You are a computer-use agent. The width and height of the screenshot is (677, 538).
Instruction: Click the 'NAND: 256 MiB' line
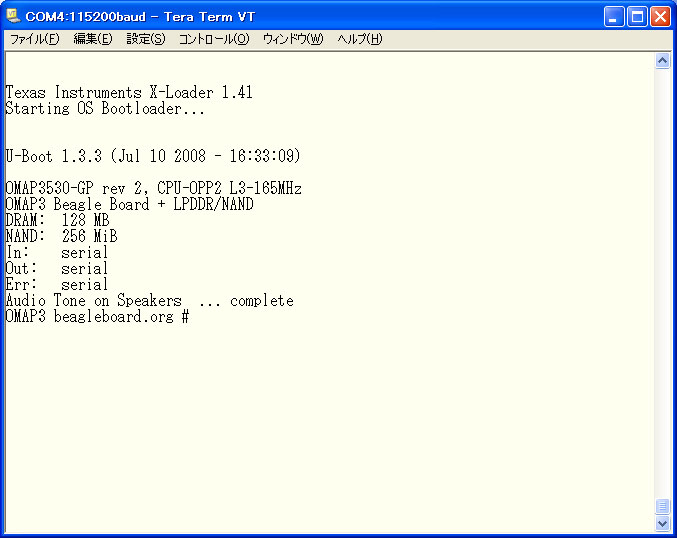pyautogui.click(x=61, y=236)
